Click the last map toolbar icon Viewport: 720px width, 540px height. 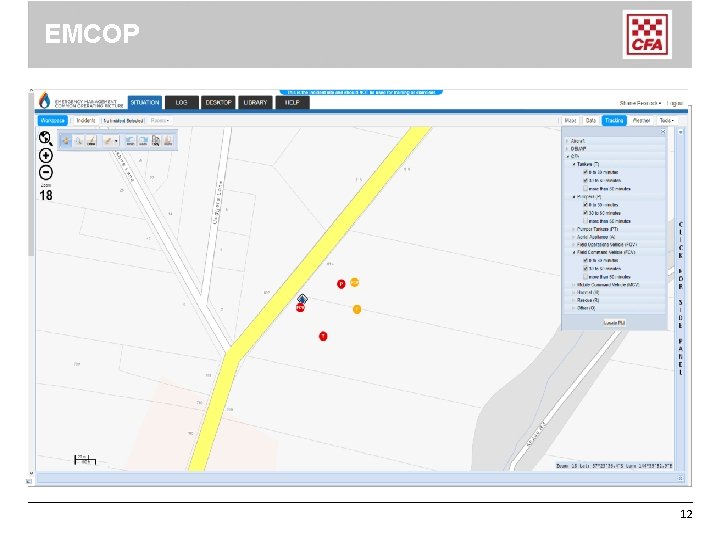coord(168,141)
